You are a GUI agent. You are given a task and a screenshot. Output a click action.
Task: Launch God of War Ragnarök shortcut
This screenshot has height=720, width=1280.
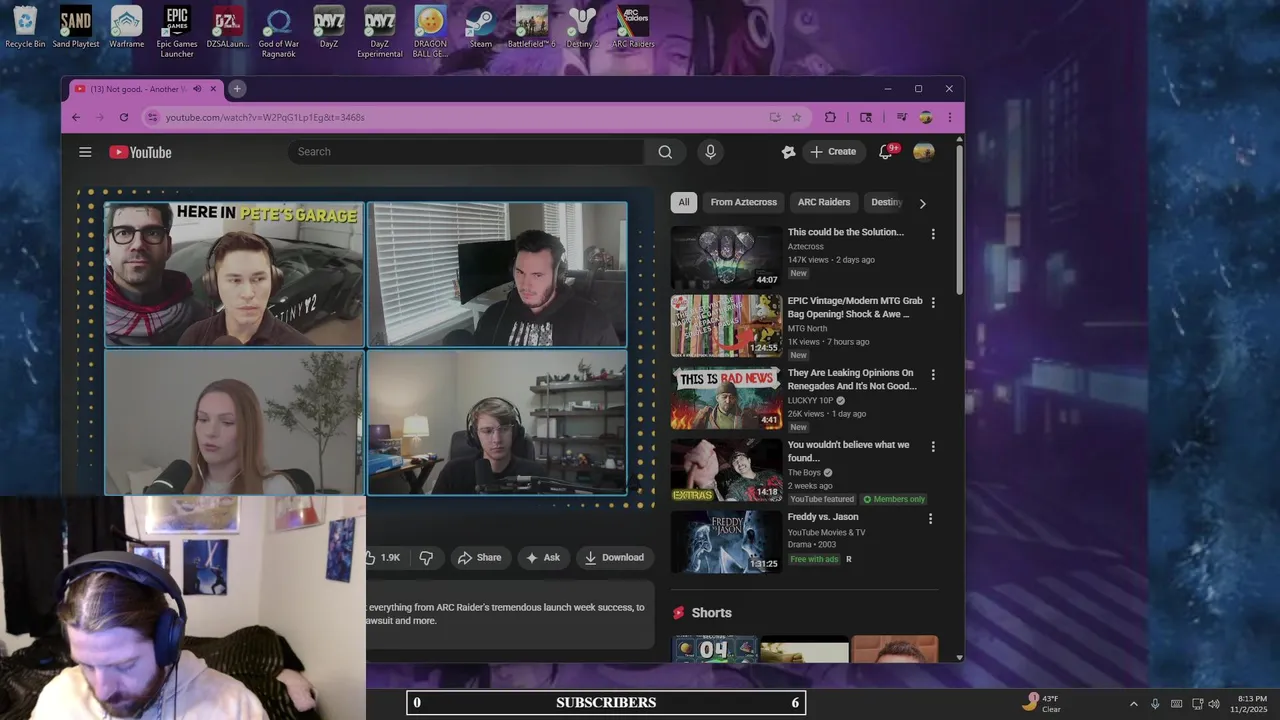tap(279, 32)
